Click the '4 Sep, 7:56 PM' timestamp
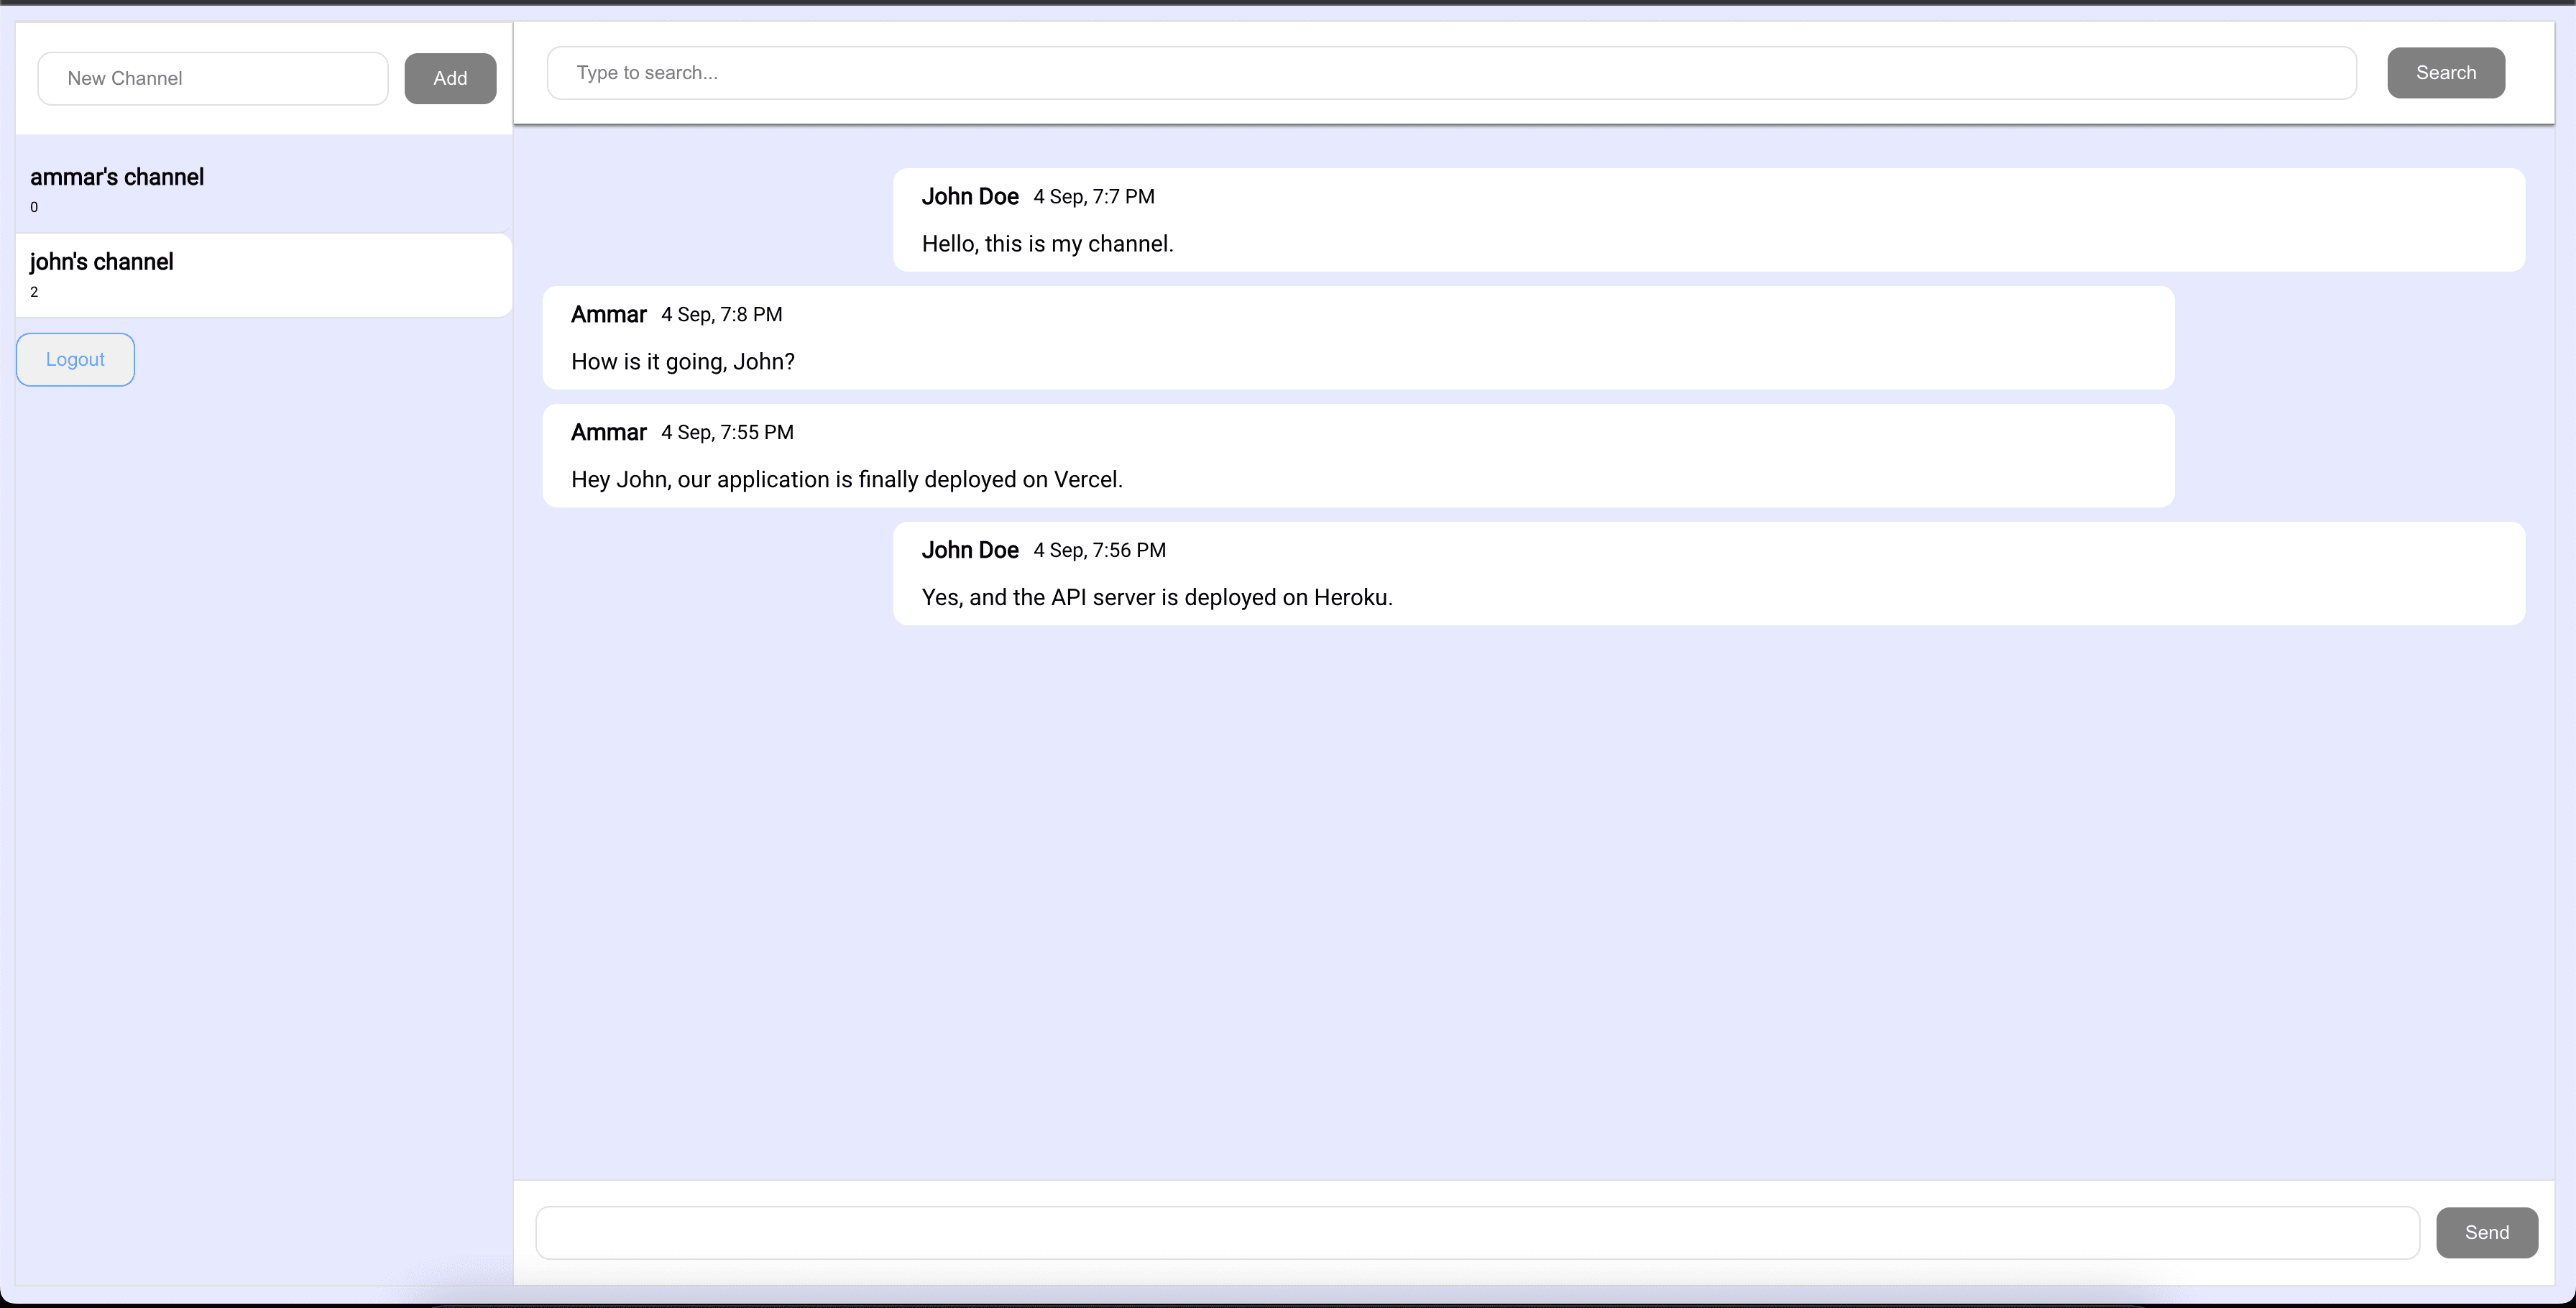Viewport: 2576px width, 1308px height. pos(1099,549)
